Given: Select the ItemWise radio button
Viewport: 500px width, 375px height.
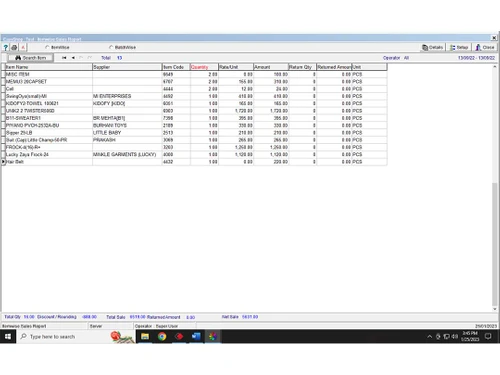Looking at the screenshot, I should [x=47, y=47].
